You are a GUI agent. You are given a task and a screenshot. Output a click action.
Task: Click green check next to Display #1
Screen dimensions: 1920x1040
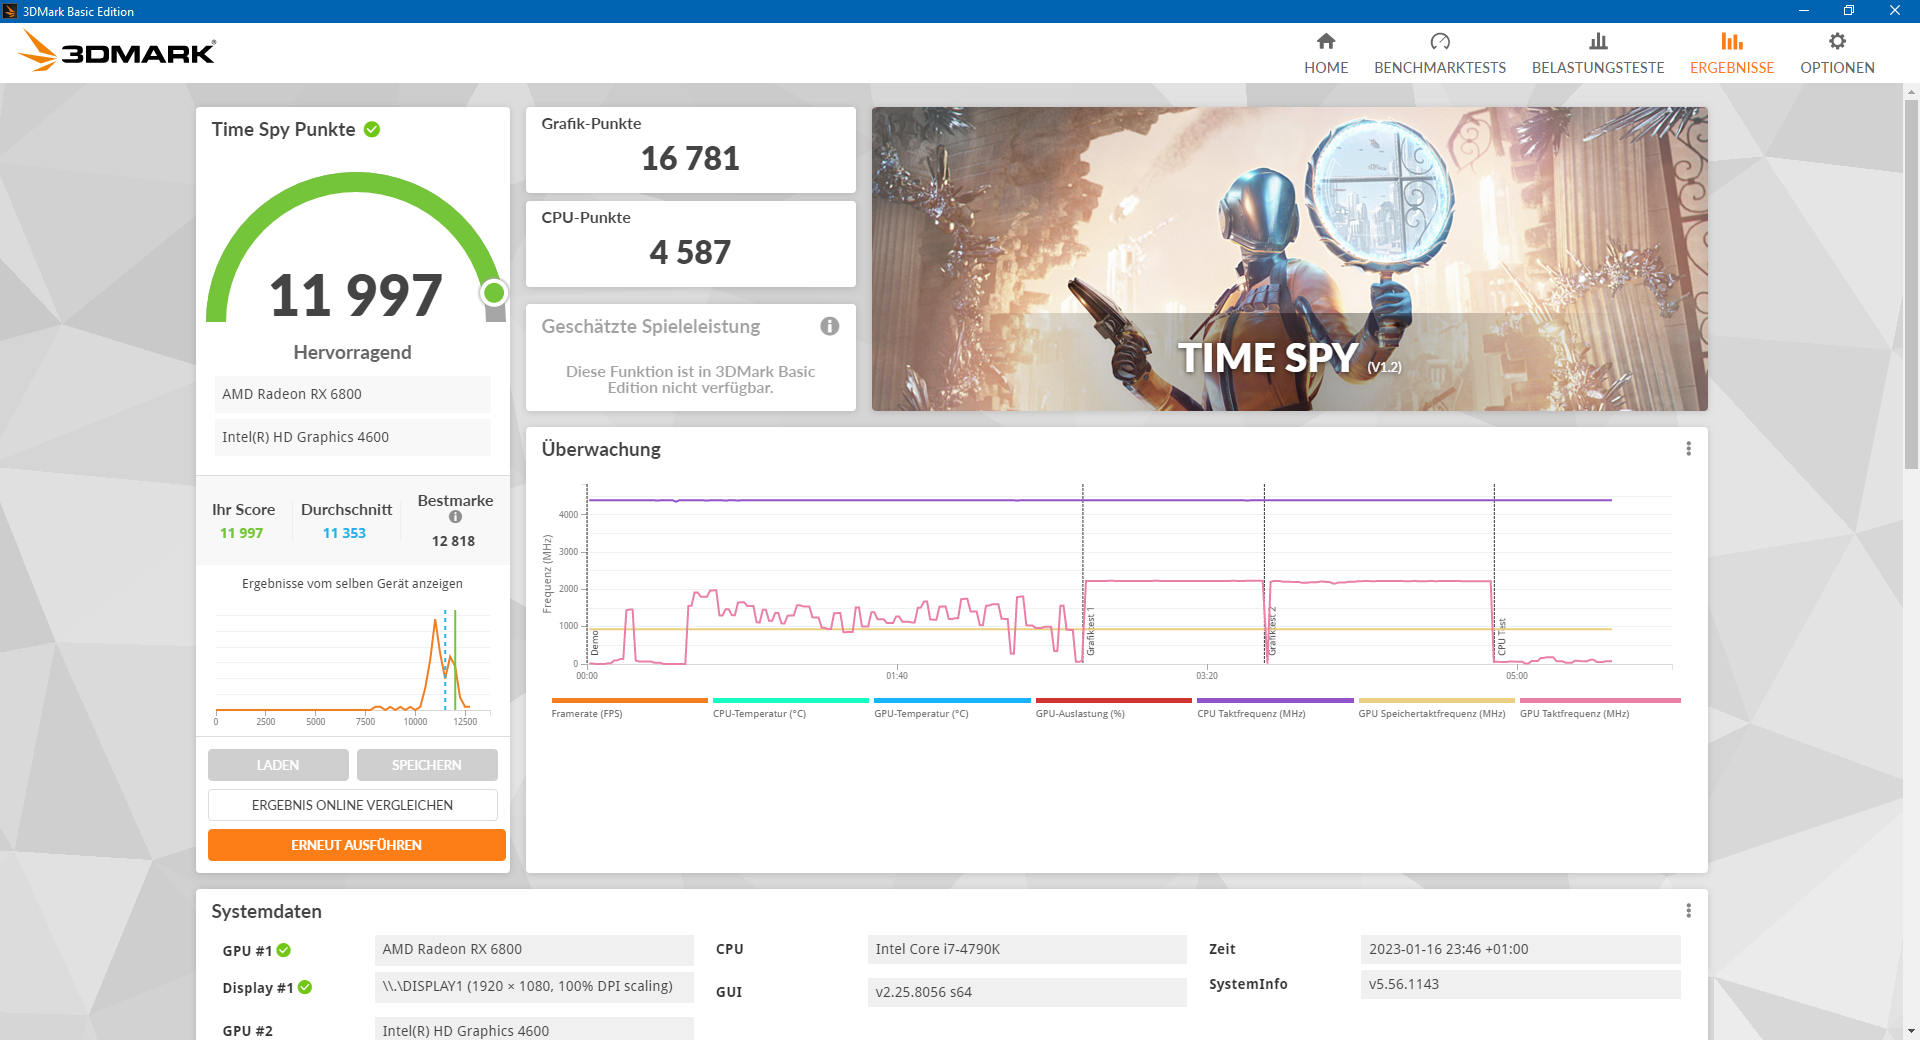[305, 987]
